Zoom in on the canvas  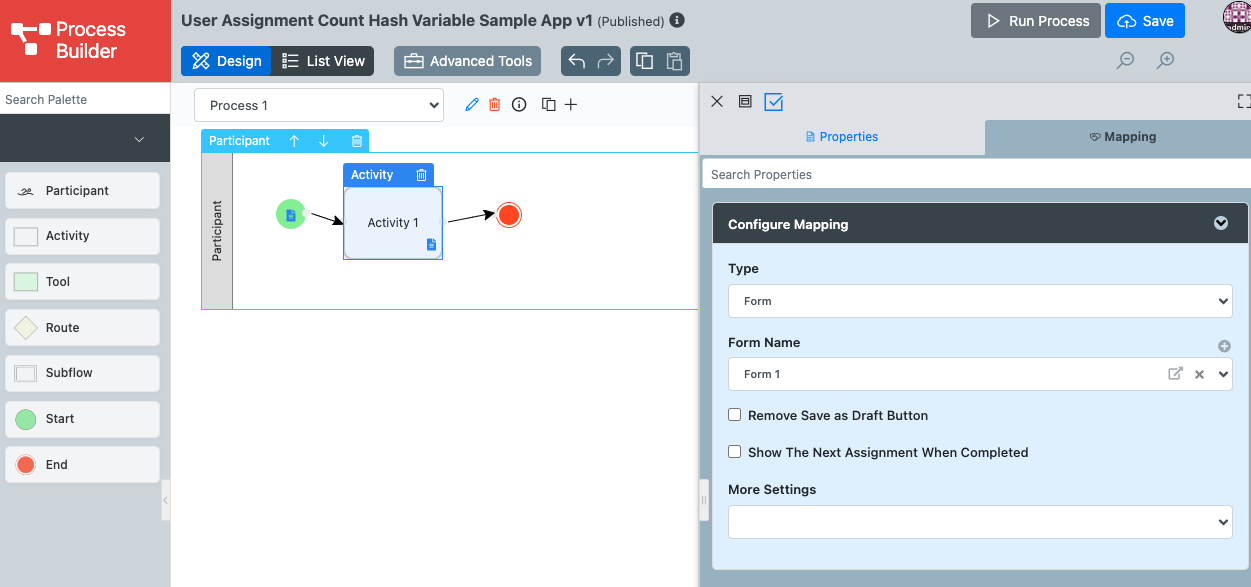point(1165,60)
